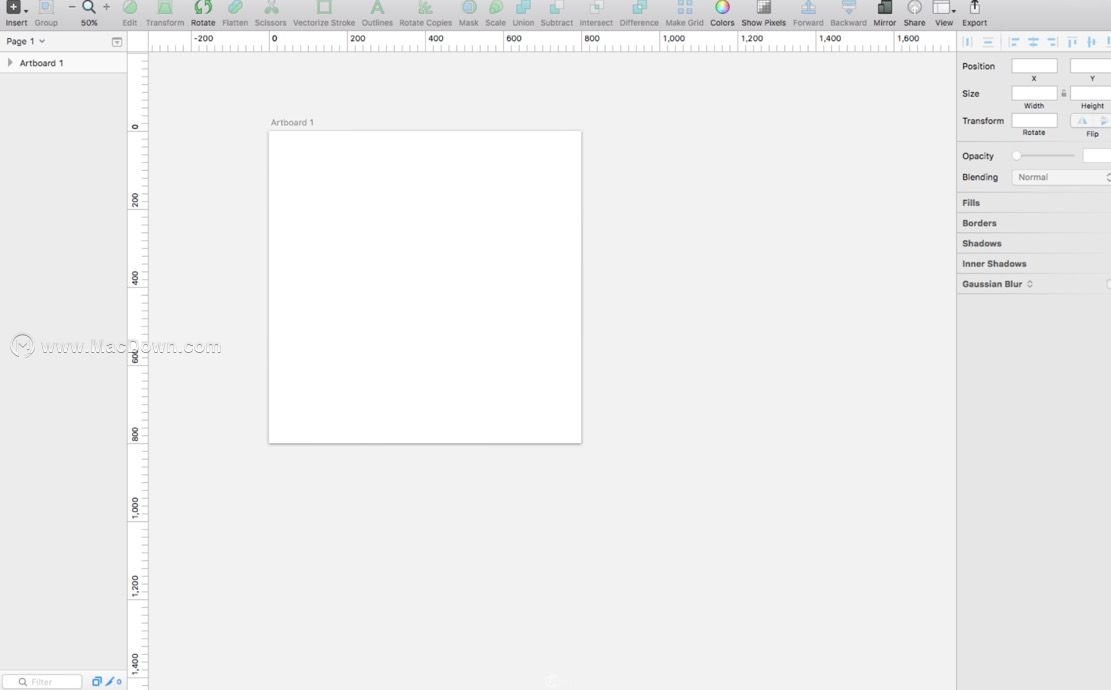Align layers to top edge

(1072, 42)
